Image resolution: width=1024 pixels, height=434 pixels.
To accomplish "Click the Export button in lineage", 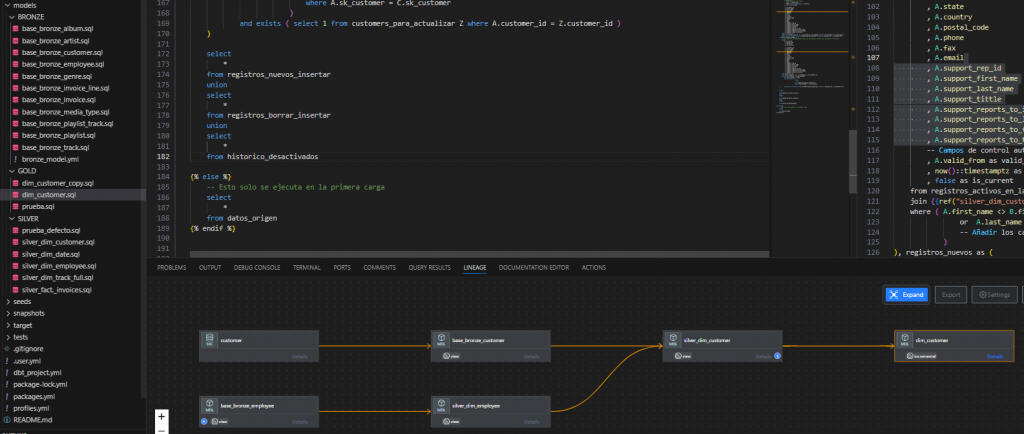I will 951,295.
